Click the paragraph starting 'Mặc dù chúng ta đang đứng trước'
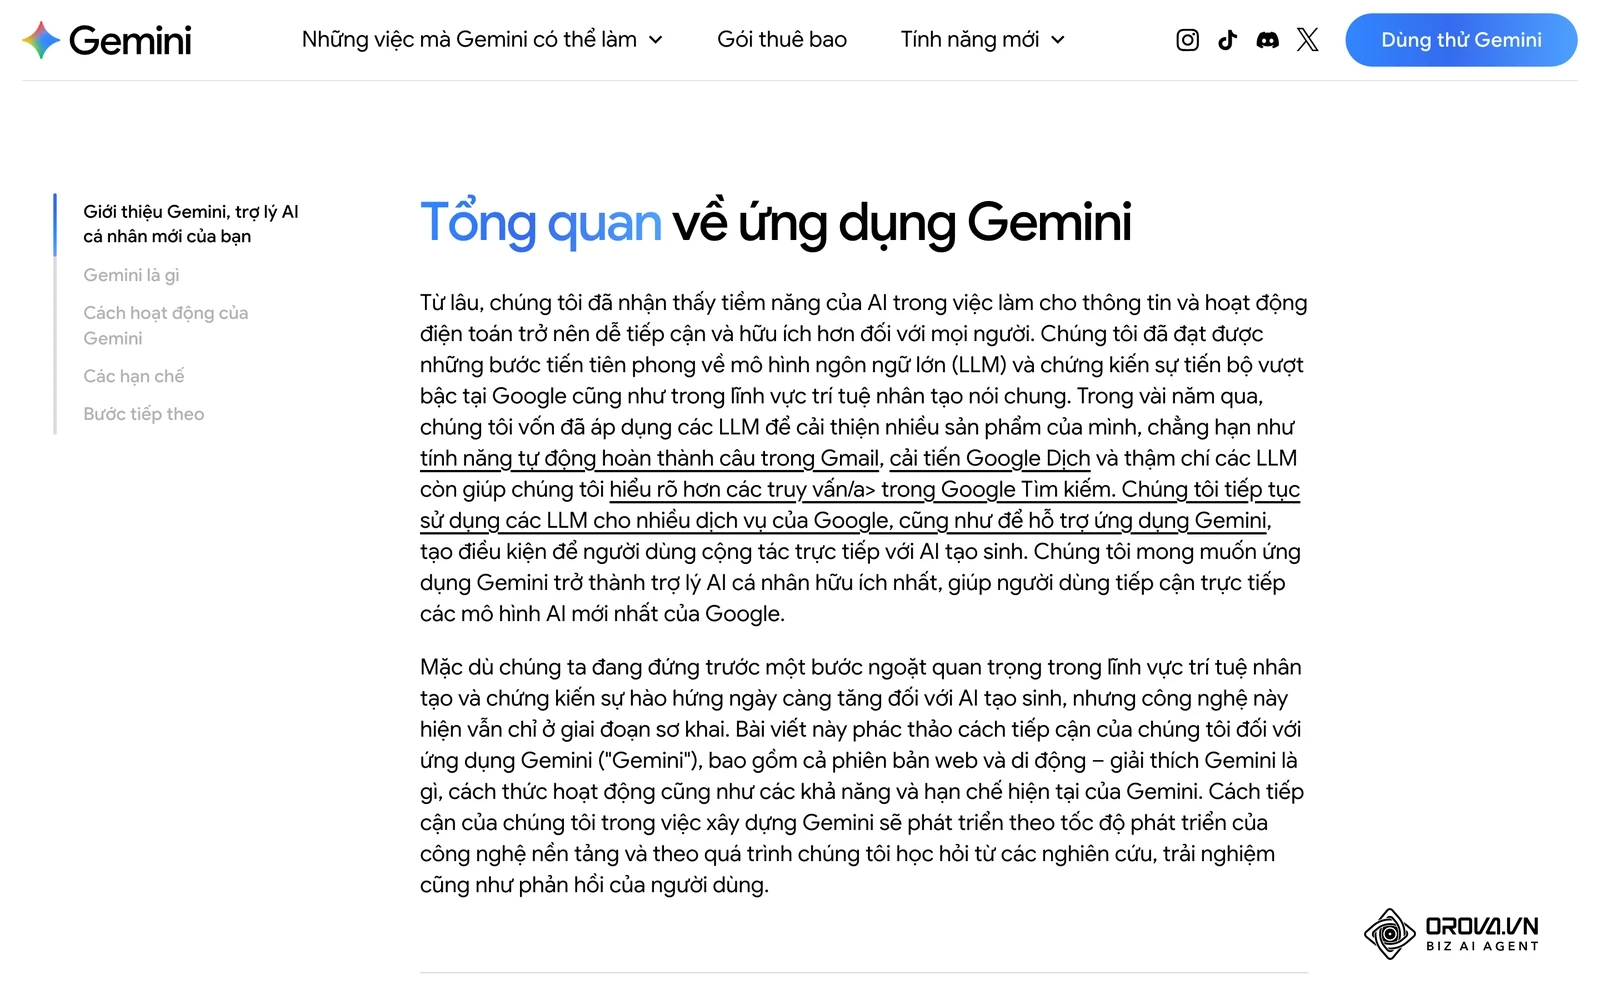The image size is (1600, 1000). [x=863, y=776]
